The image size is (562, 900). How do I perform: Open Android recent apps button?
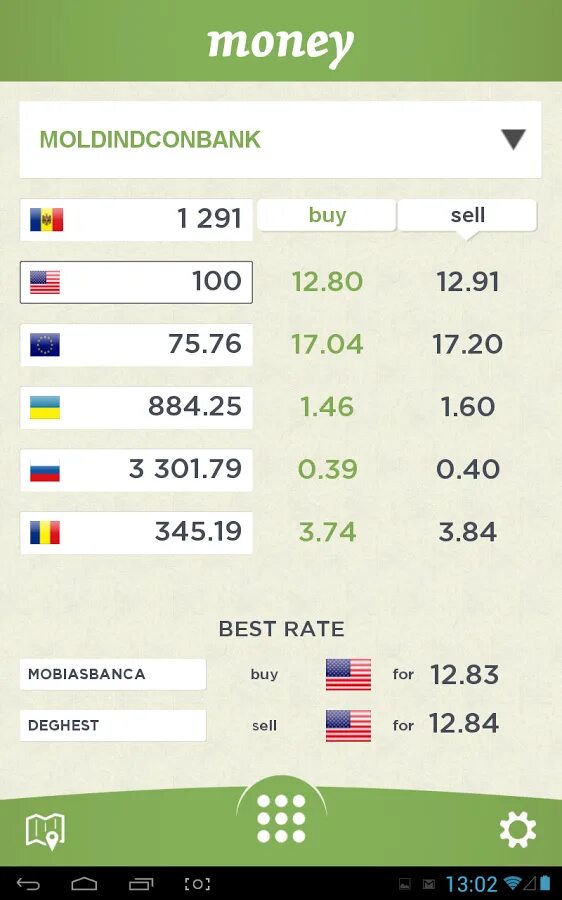pos(141,884)
